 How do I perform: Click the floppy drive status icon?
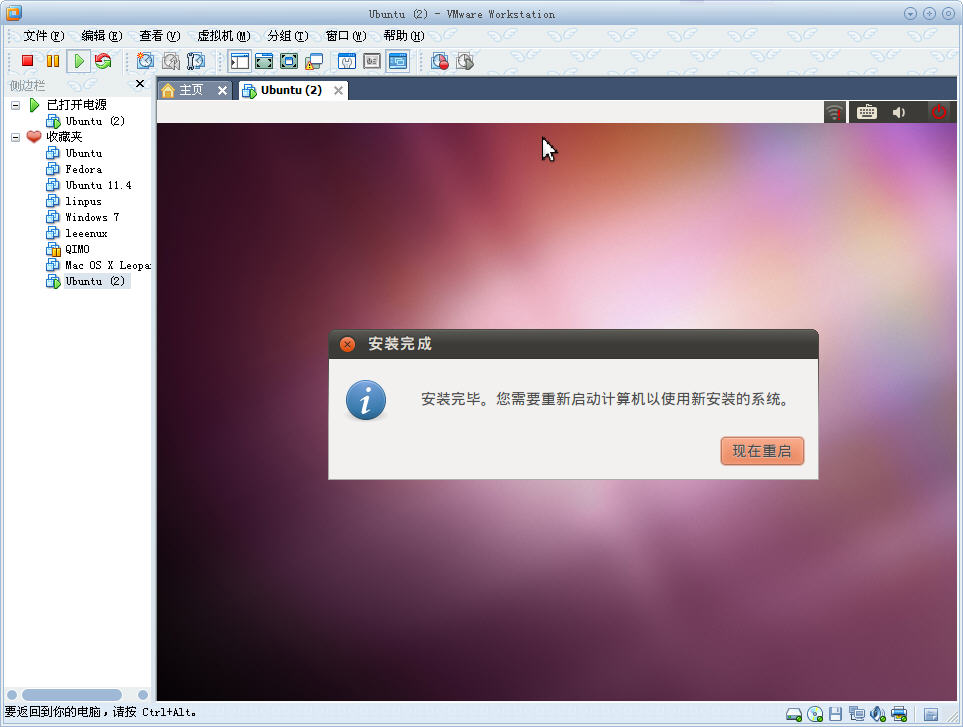click(835, 714)
